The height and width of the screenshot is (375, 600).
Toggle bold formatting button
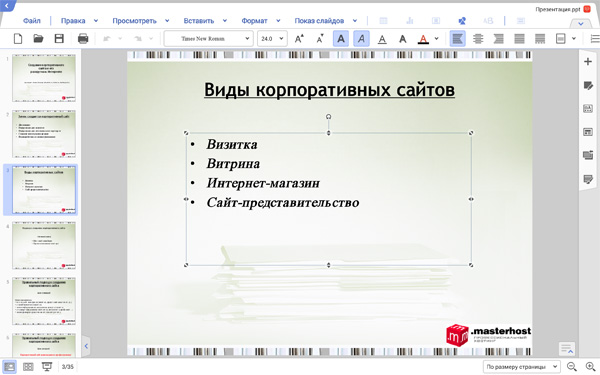tap(341, 39)
